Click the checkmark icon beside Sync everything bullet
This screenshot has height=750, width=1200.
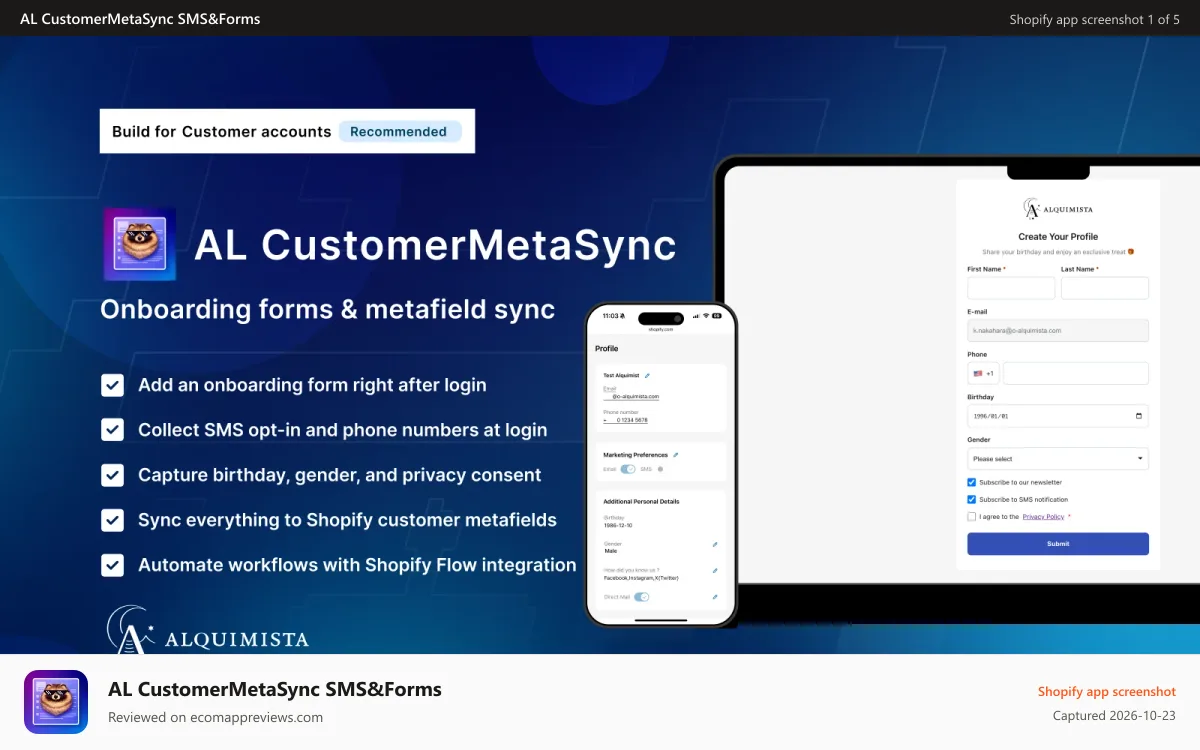[113, 520]
